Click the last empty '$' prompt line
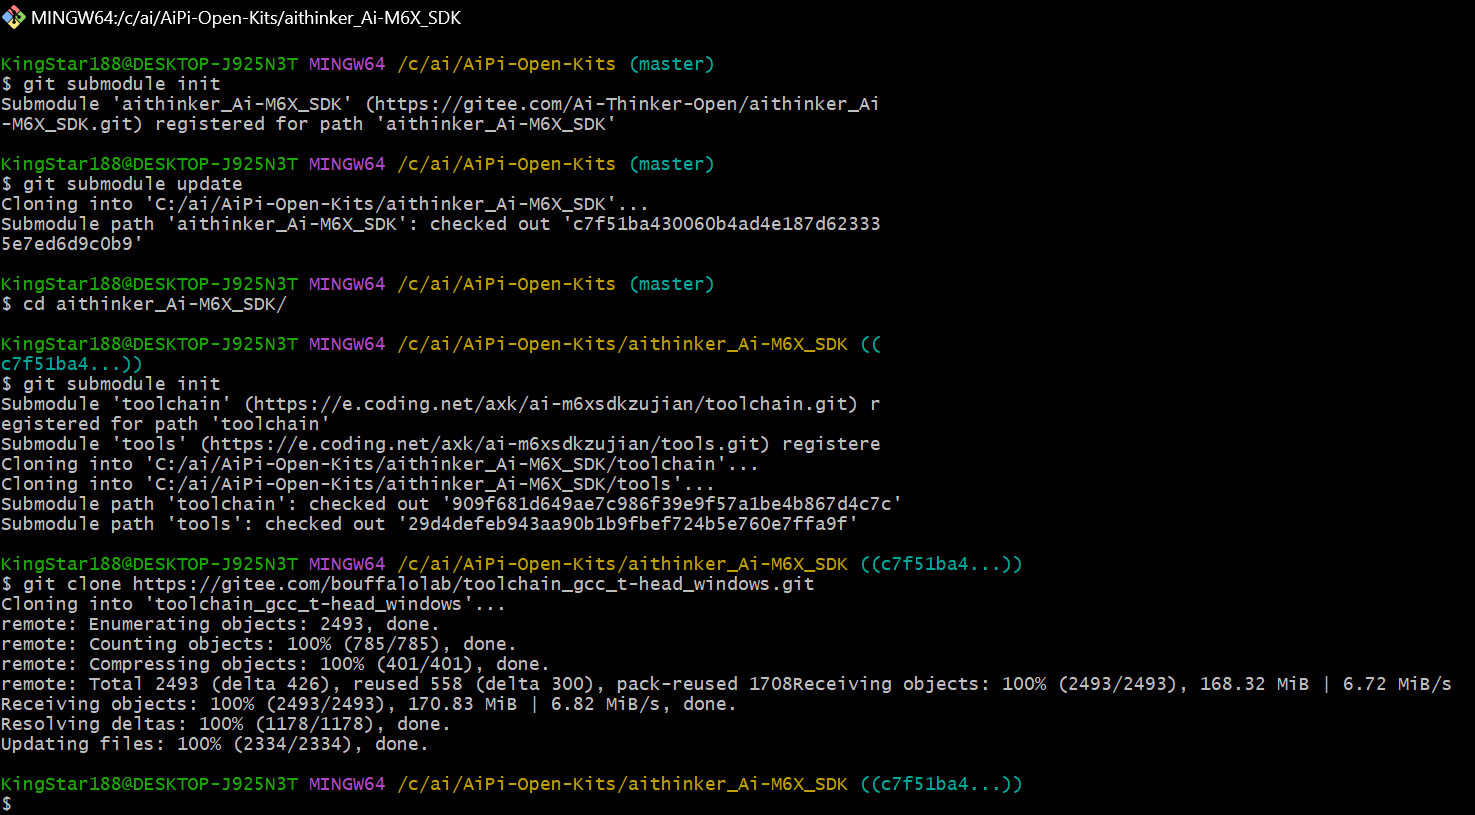 7,804
